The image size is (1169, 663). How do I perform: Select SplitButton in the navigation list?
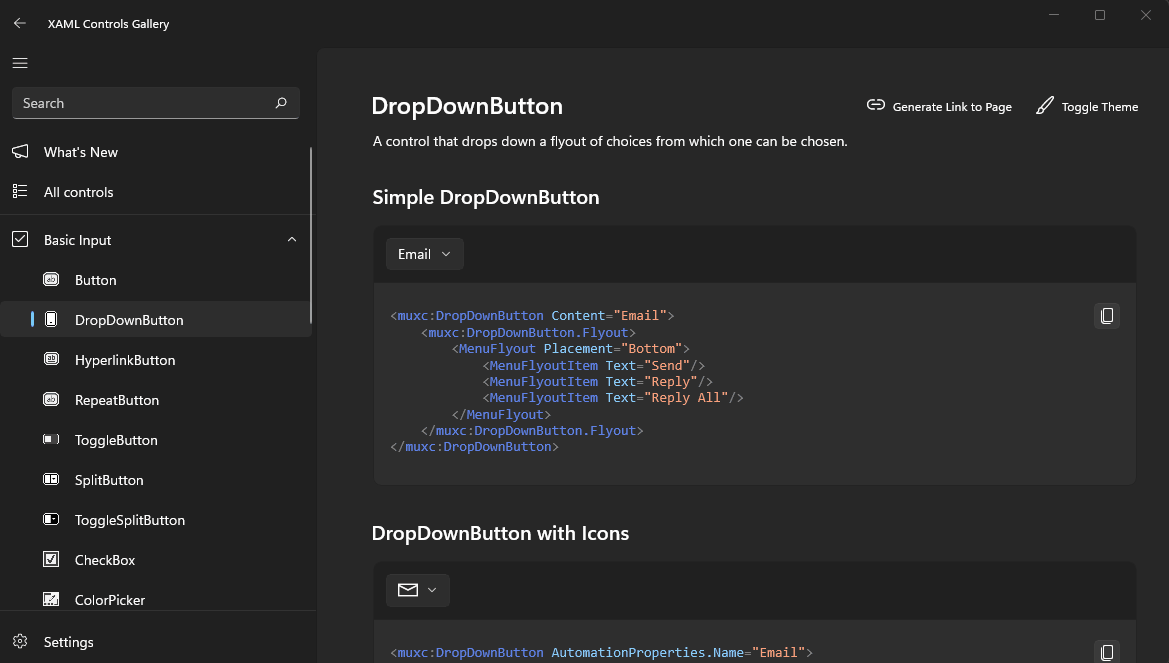coord(109,480)
